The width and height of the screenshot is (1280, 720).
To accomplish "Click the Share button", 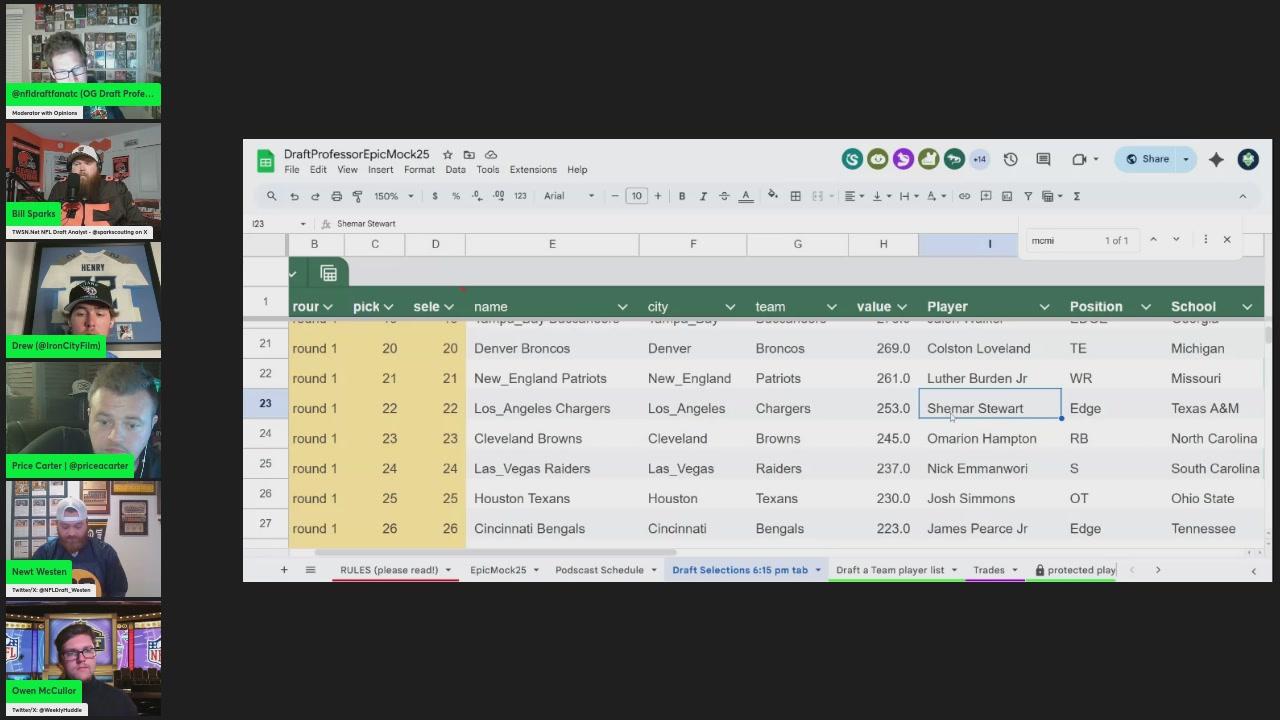I will pos(1148,159).
